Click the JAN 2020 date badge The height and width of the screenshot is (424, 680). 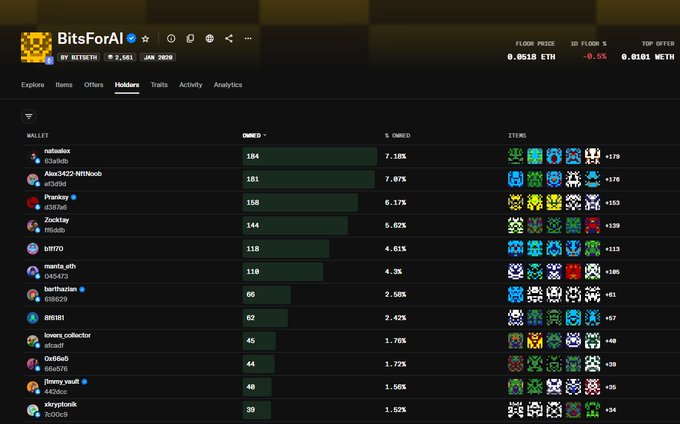pyautogui.click(x=158, y=57)
